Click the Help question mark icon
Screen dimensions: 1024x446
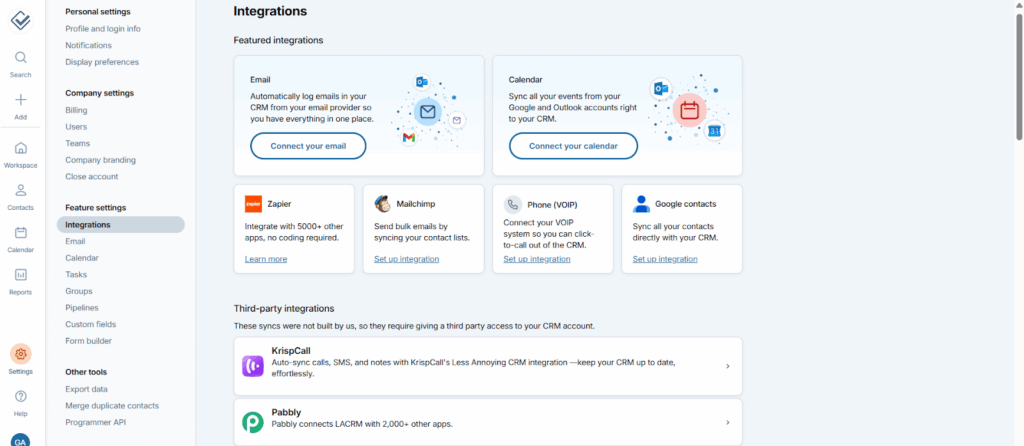pyautogui.click(x=21, y=396)
